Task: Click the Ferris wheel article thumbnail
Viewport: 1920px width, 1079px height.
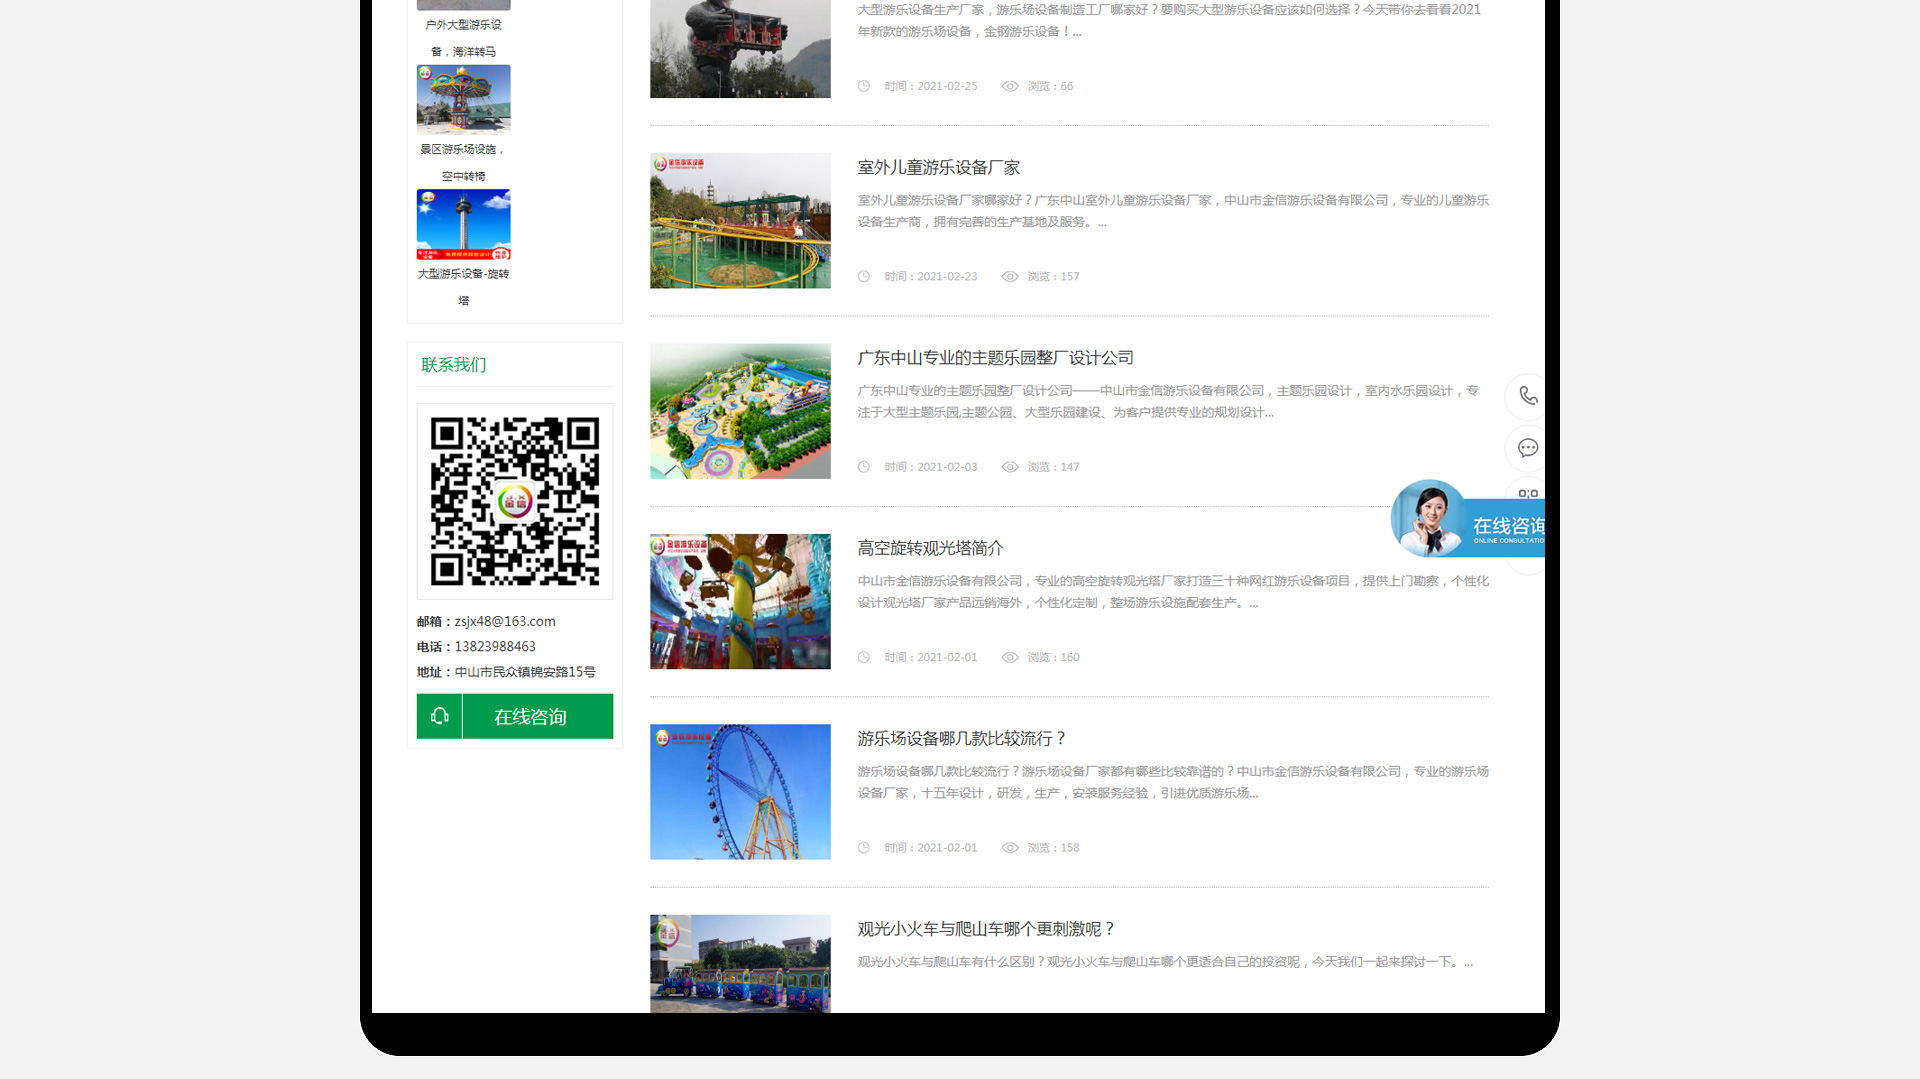Action: click(740, 792)
